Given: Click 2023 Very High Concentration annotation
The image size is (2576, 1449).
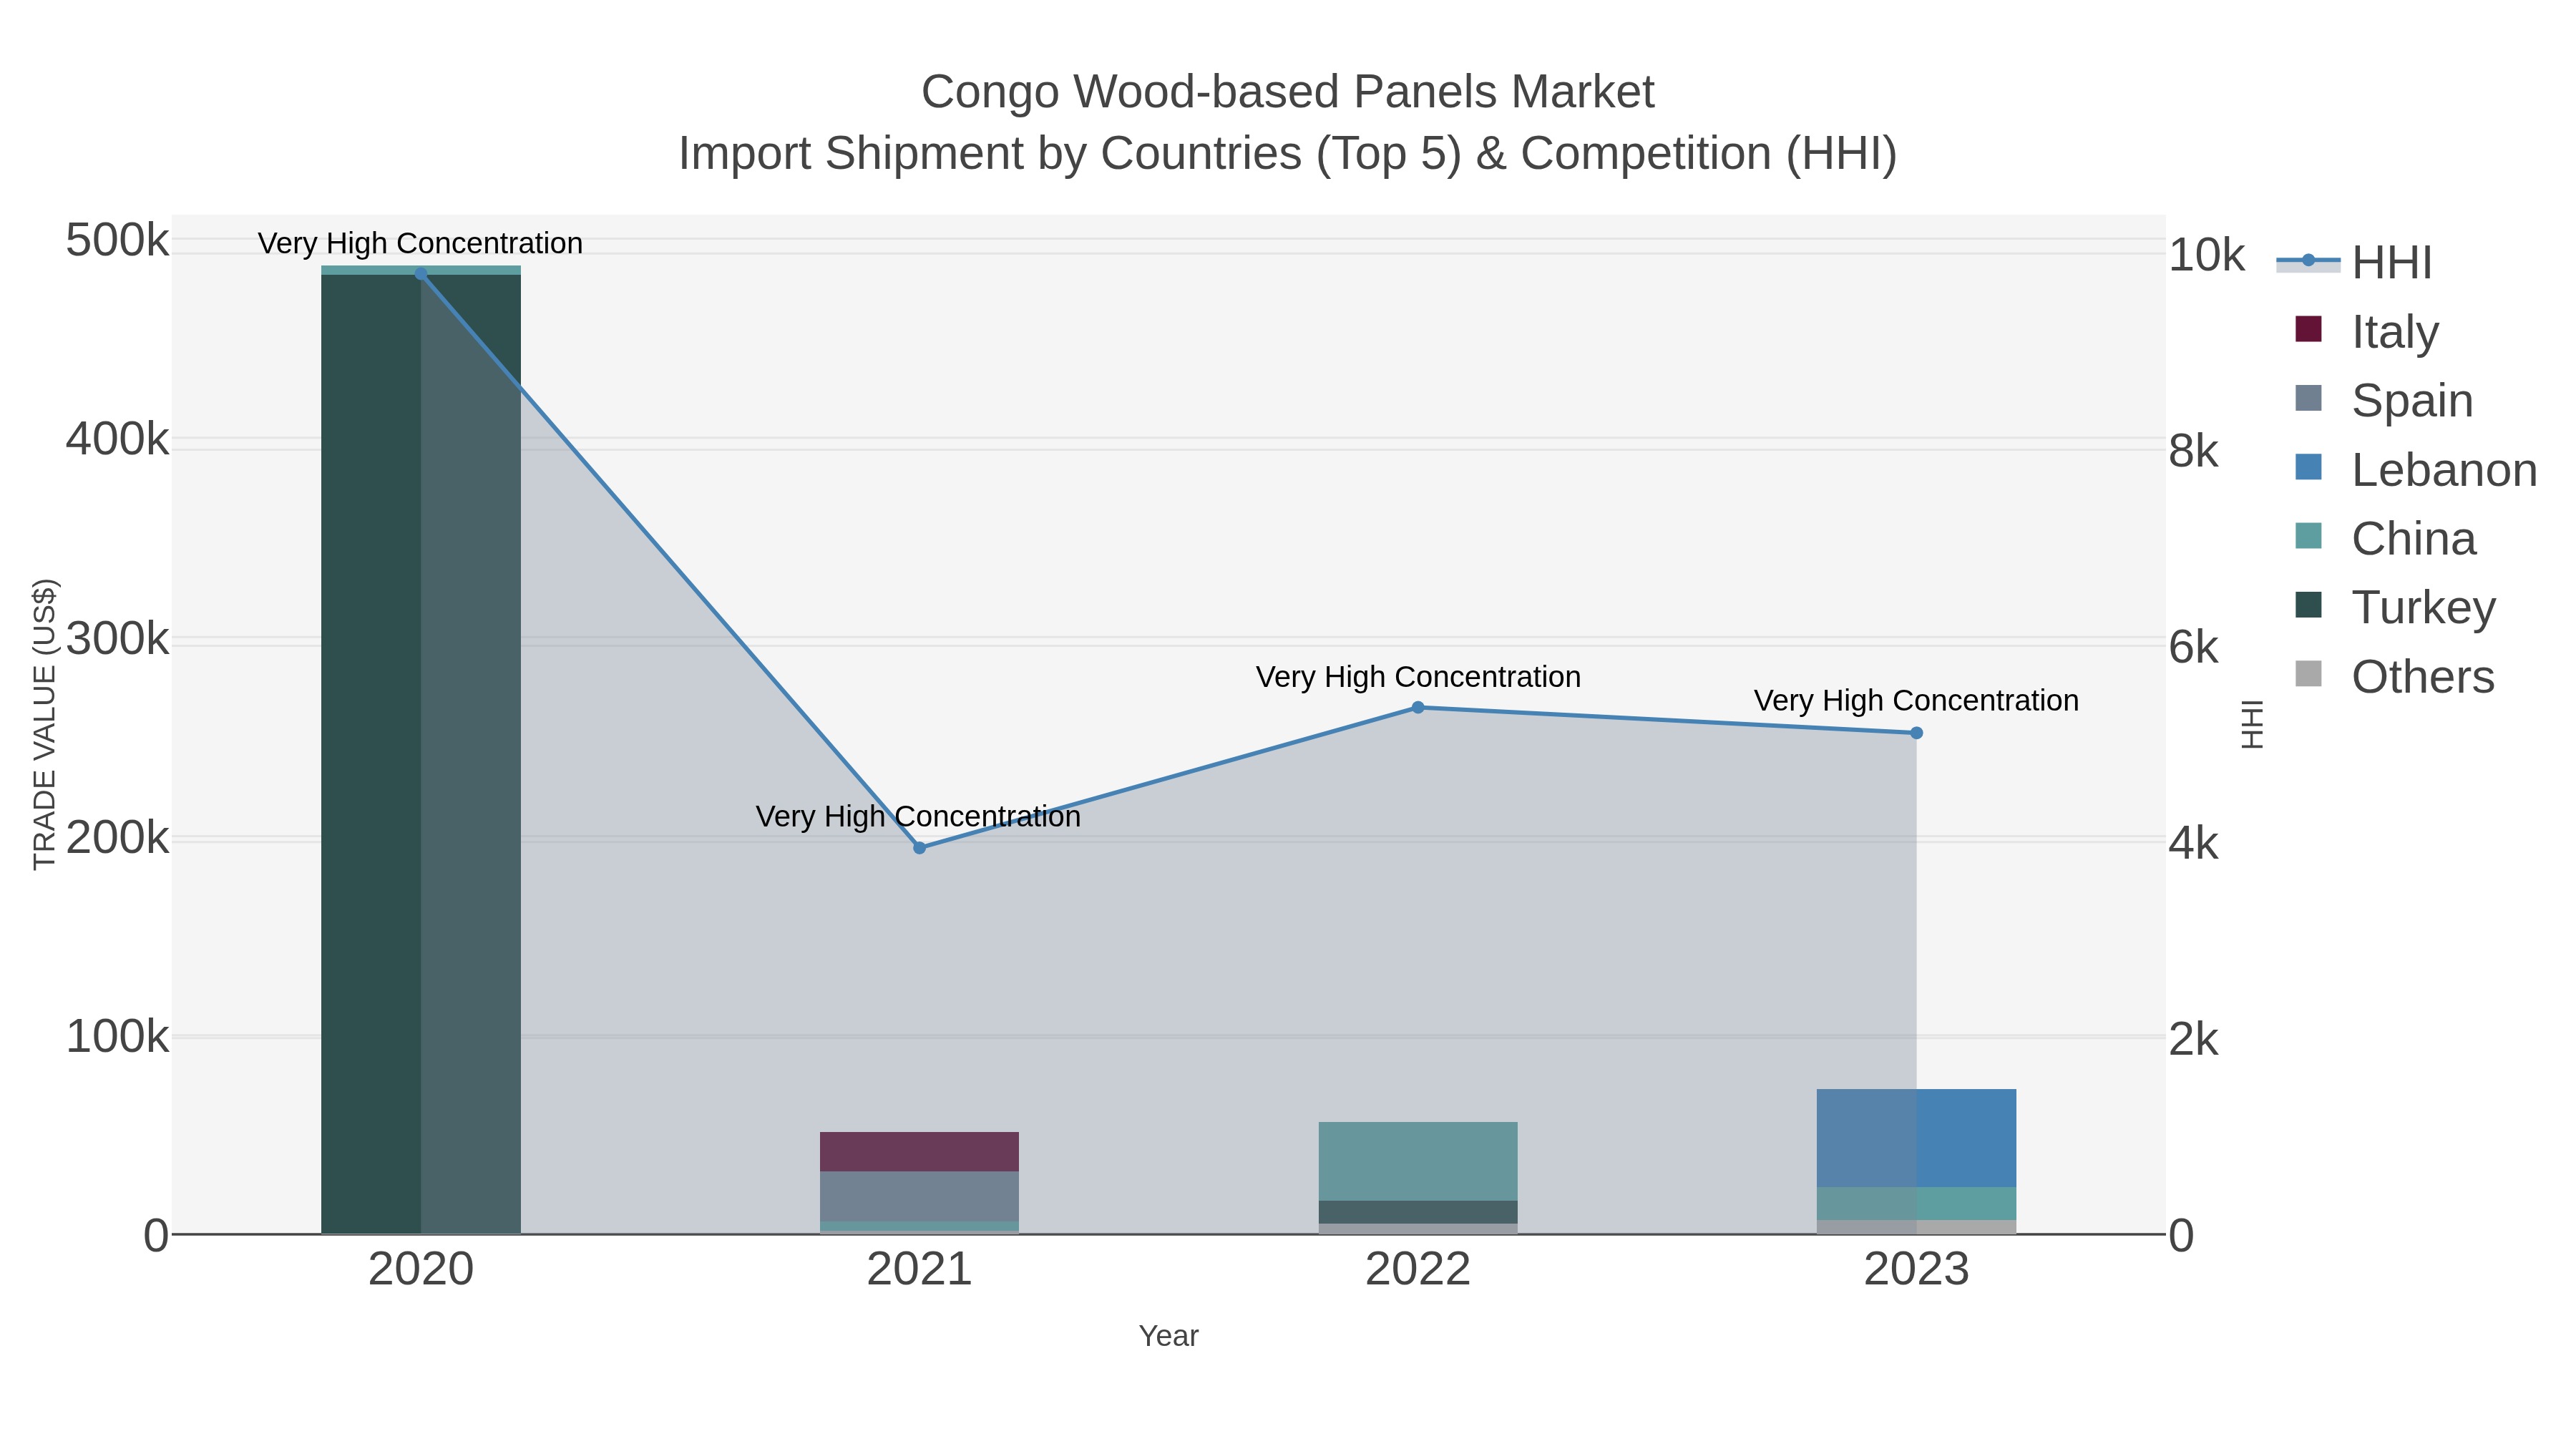Looking at the screenshot, I should coord(1916,700).
